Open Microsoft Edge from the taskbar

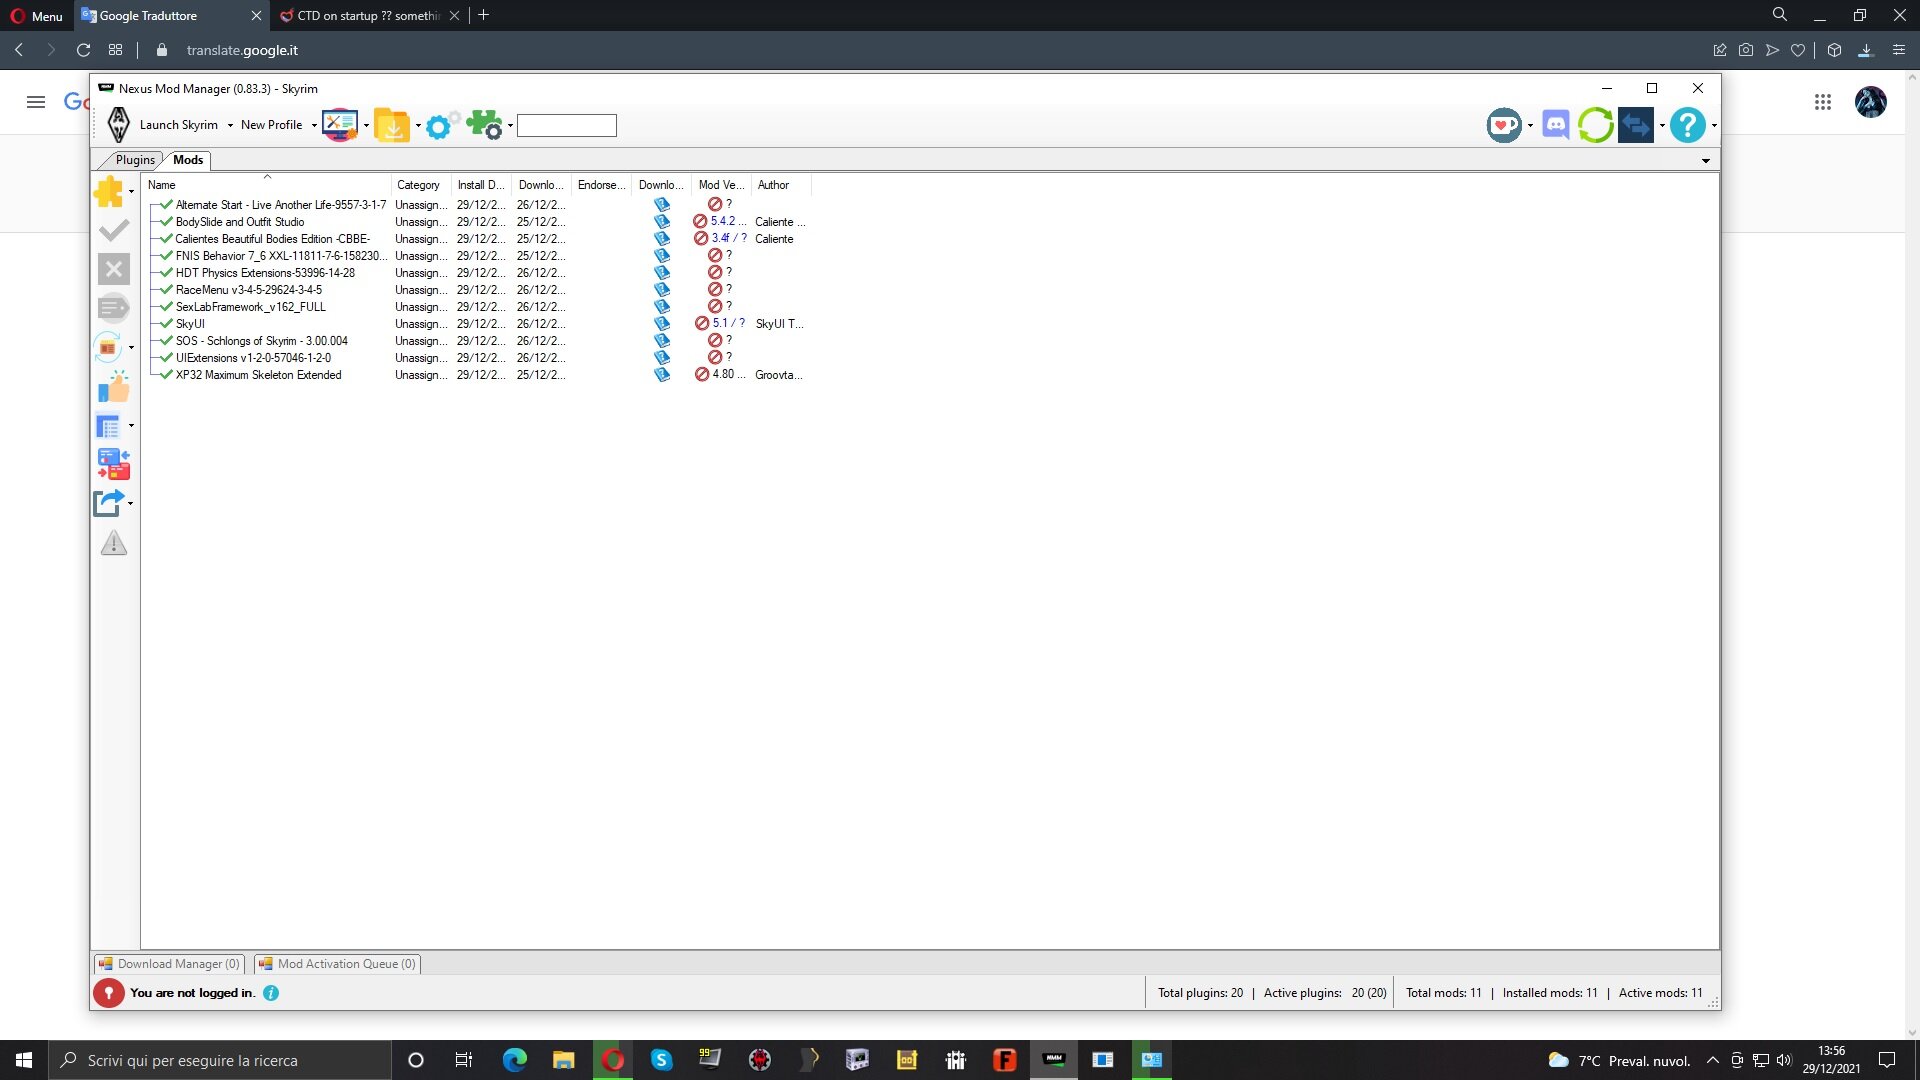(x=514, y=1060)
